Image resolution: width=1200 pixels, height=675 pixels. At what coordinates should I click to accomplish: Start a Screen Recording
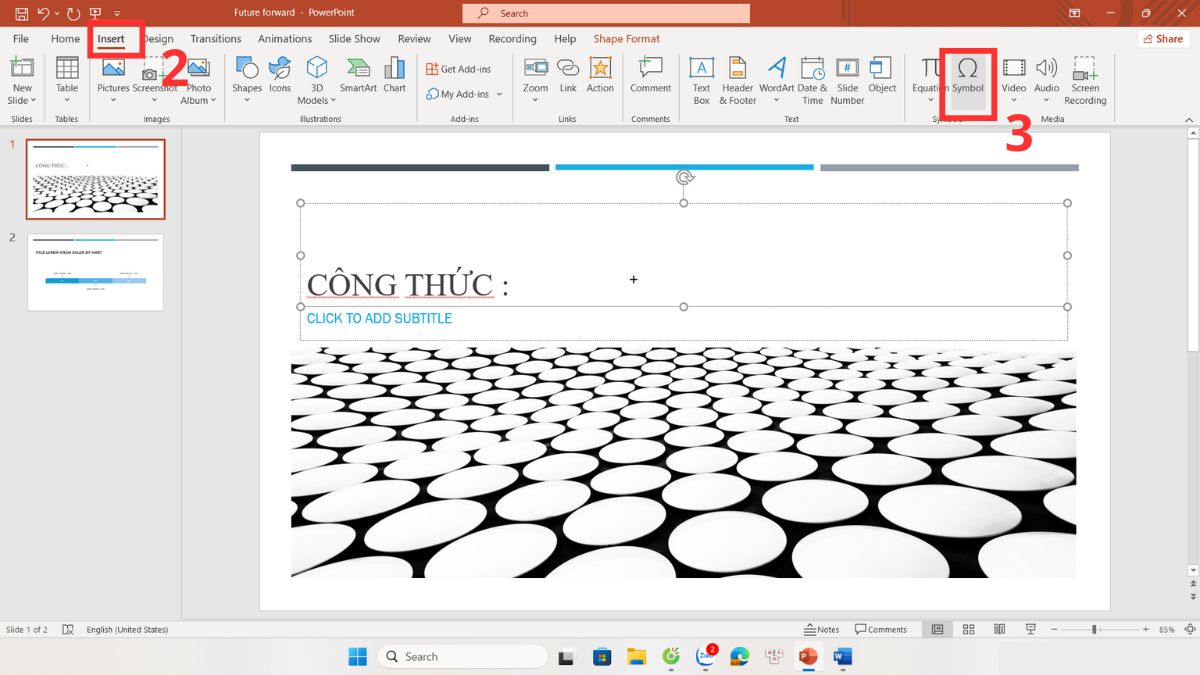[1085, 80]
